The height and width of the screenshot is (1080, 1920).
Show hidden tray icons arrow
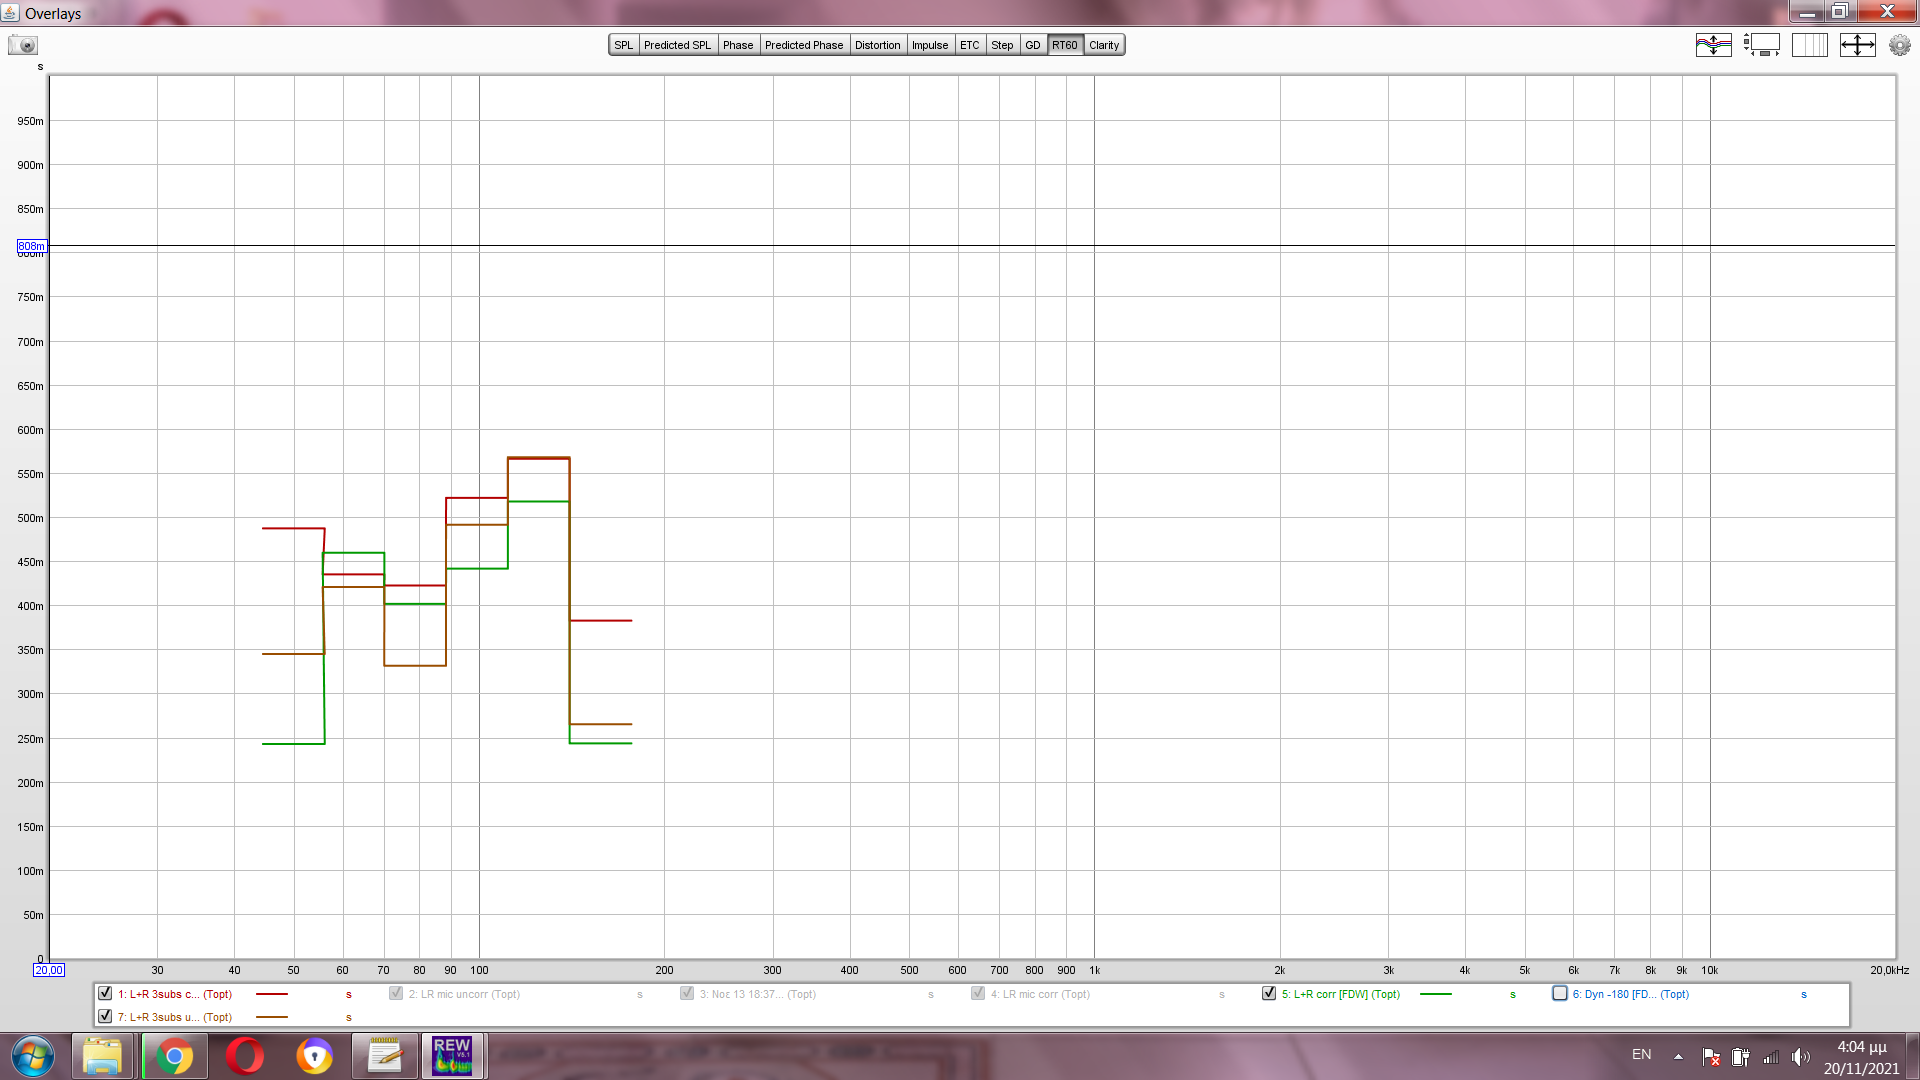point(1678,1056)
